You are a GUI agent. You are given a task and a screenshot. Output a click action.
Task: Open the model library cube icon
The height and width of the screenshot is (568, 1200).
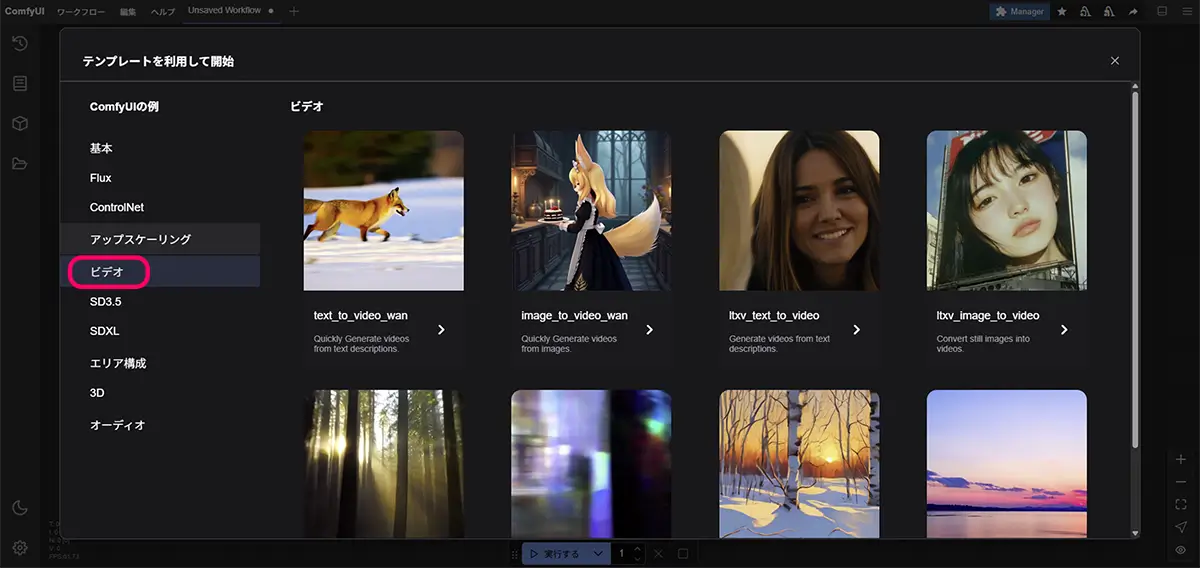tap(20, 123)
